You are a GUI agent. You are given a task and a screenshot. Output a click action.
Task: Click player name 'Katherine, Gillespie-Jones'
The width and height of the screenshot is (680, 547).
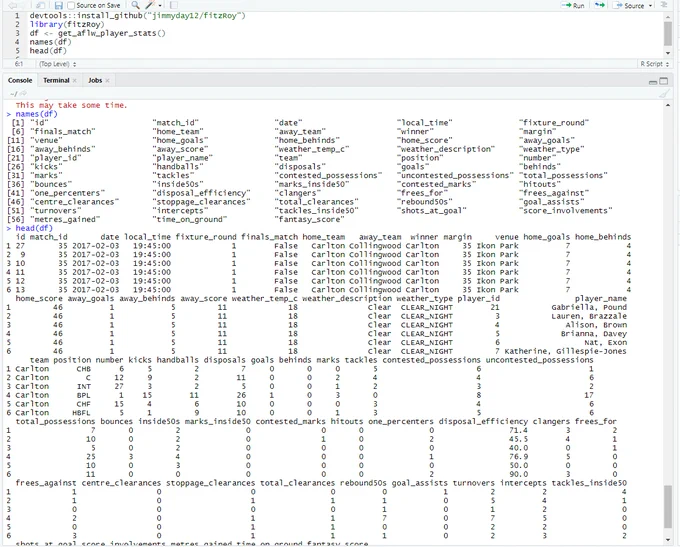pyautogui.click(x=566, y=351)
